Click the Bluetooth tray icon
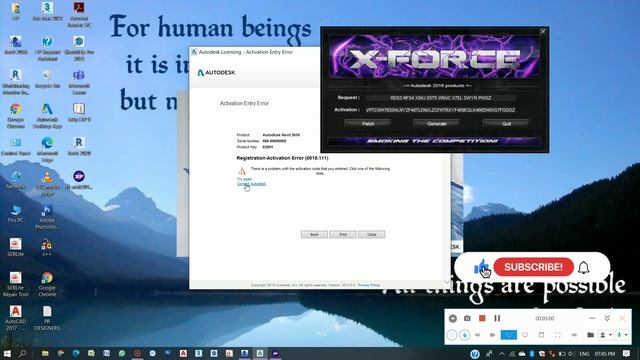 click(x=532, y=354)
